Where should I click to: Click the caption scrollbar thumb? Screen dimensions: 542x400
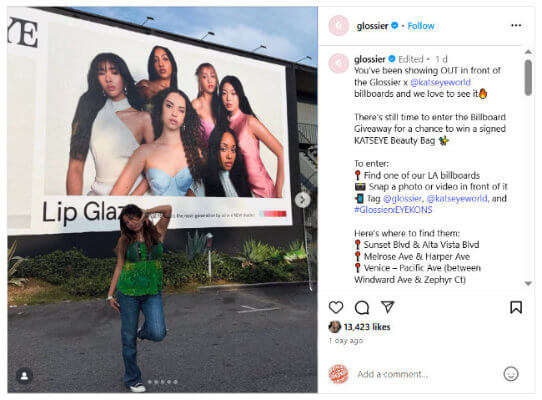pos(528,77)
